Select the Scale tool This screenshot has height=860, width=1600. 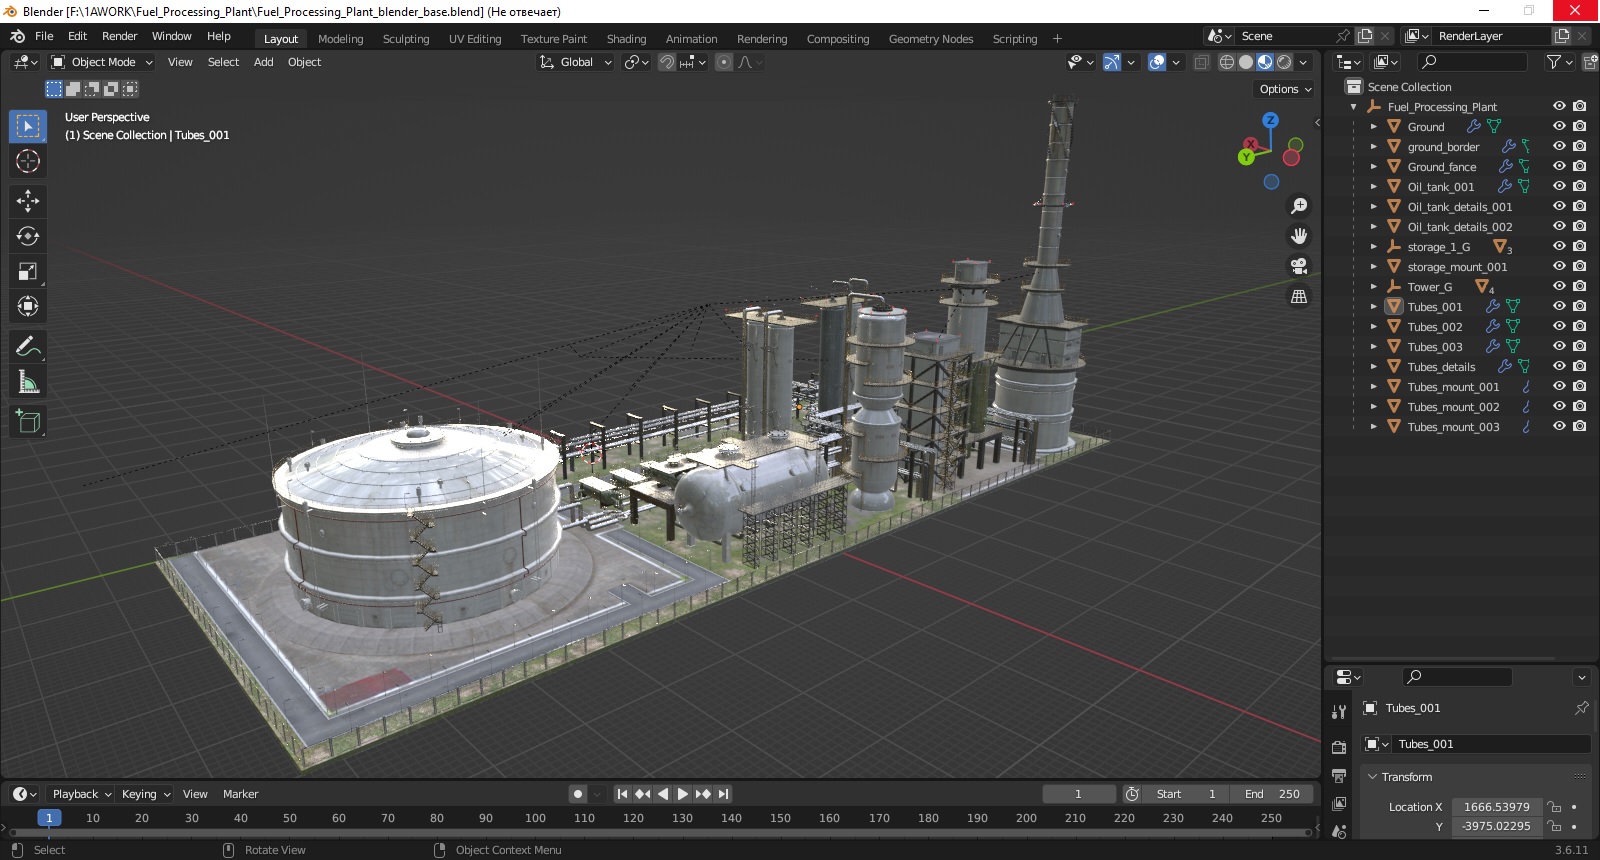pyautogui.click(x=28, y=271)
